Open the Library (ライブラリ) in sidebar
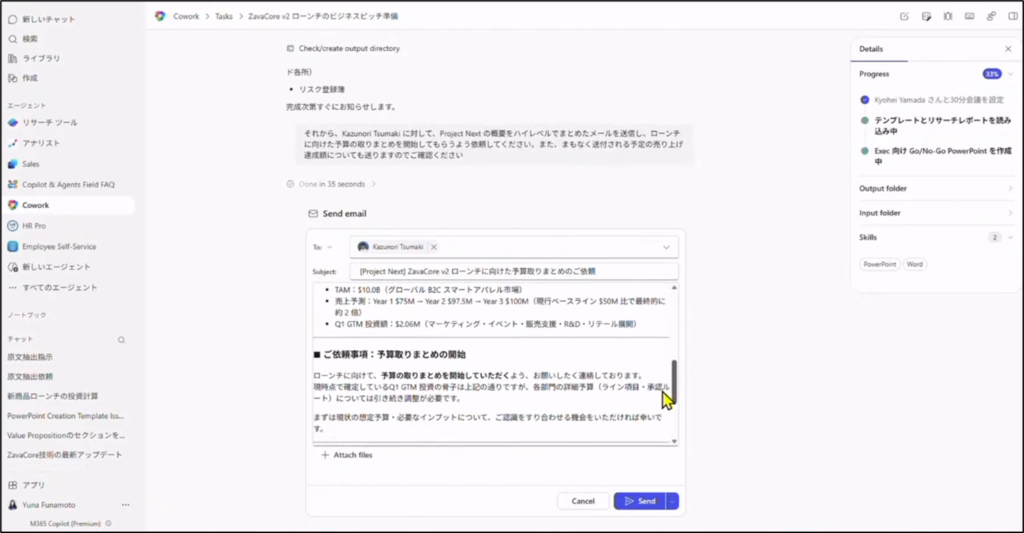This screenshot has width=1024, height=533. point(40,58)
